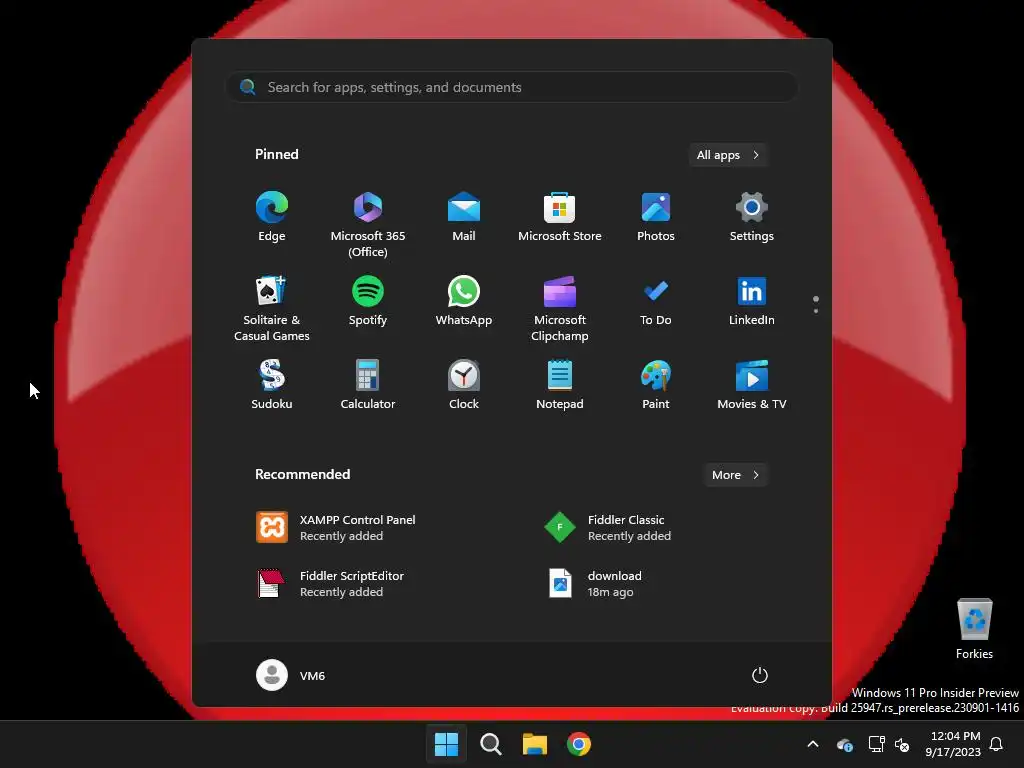The height and width of the screenshot is (768, 1024).
Task: Launch Google Chrome from taskbar
Action: coord(579,744)
